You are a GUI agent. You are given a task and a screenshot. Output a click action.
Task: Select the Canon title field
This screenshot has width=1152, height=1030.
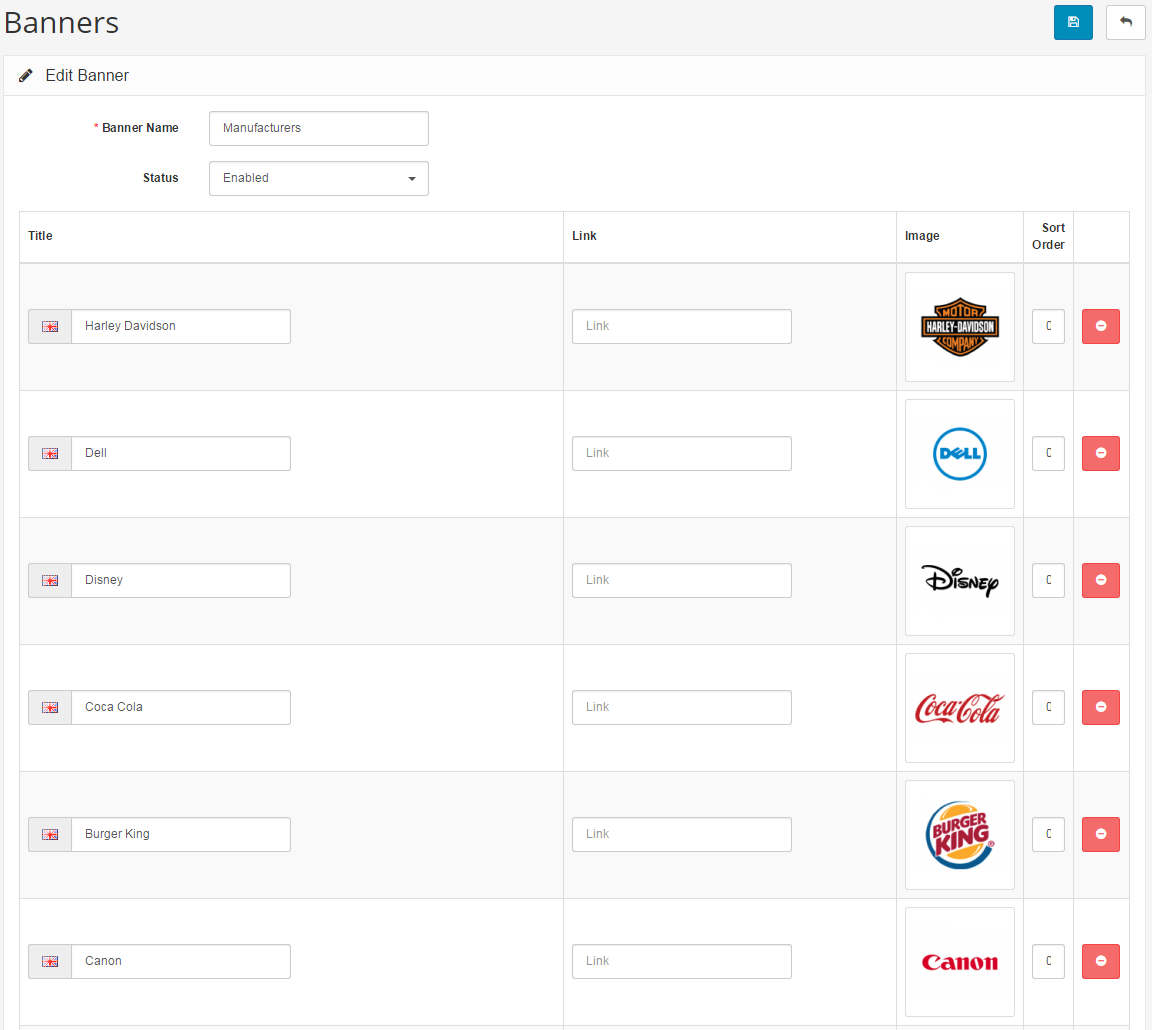[x=181, y=962]
